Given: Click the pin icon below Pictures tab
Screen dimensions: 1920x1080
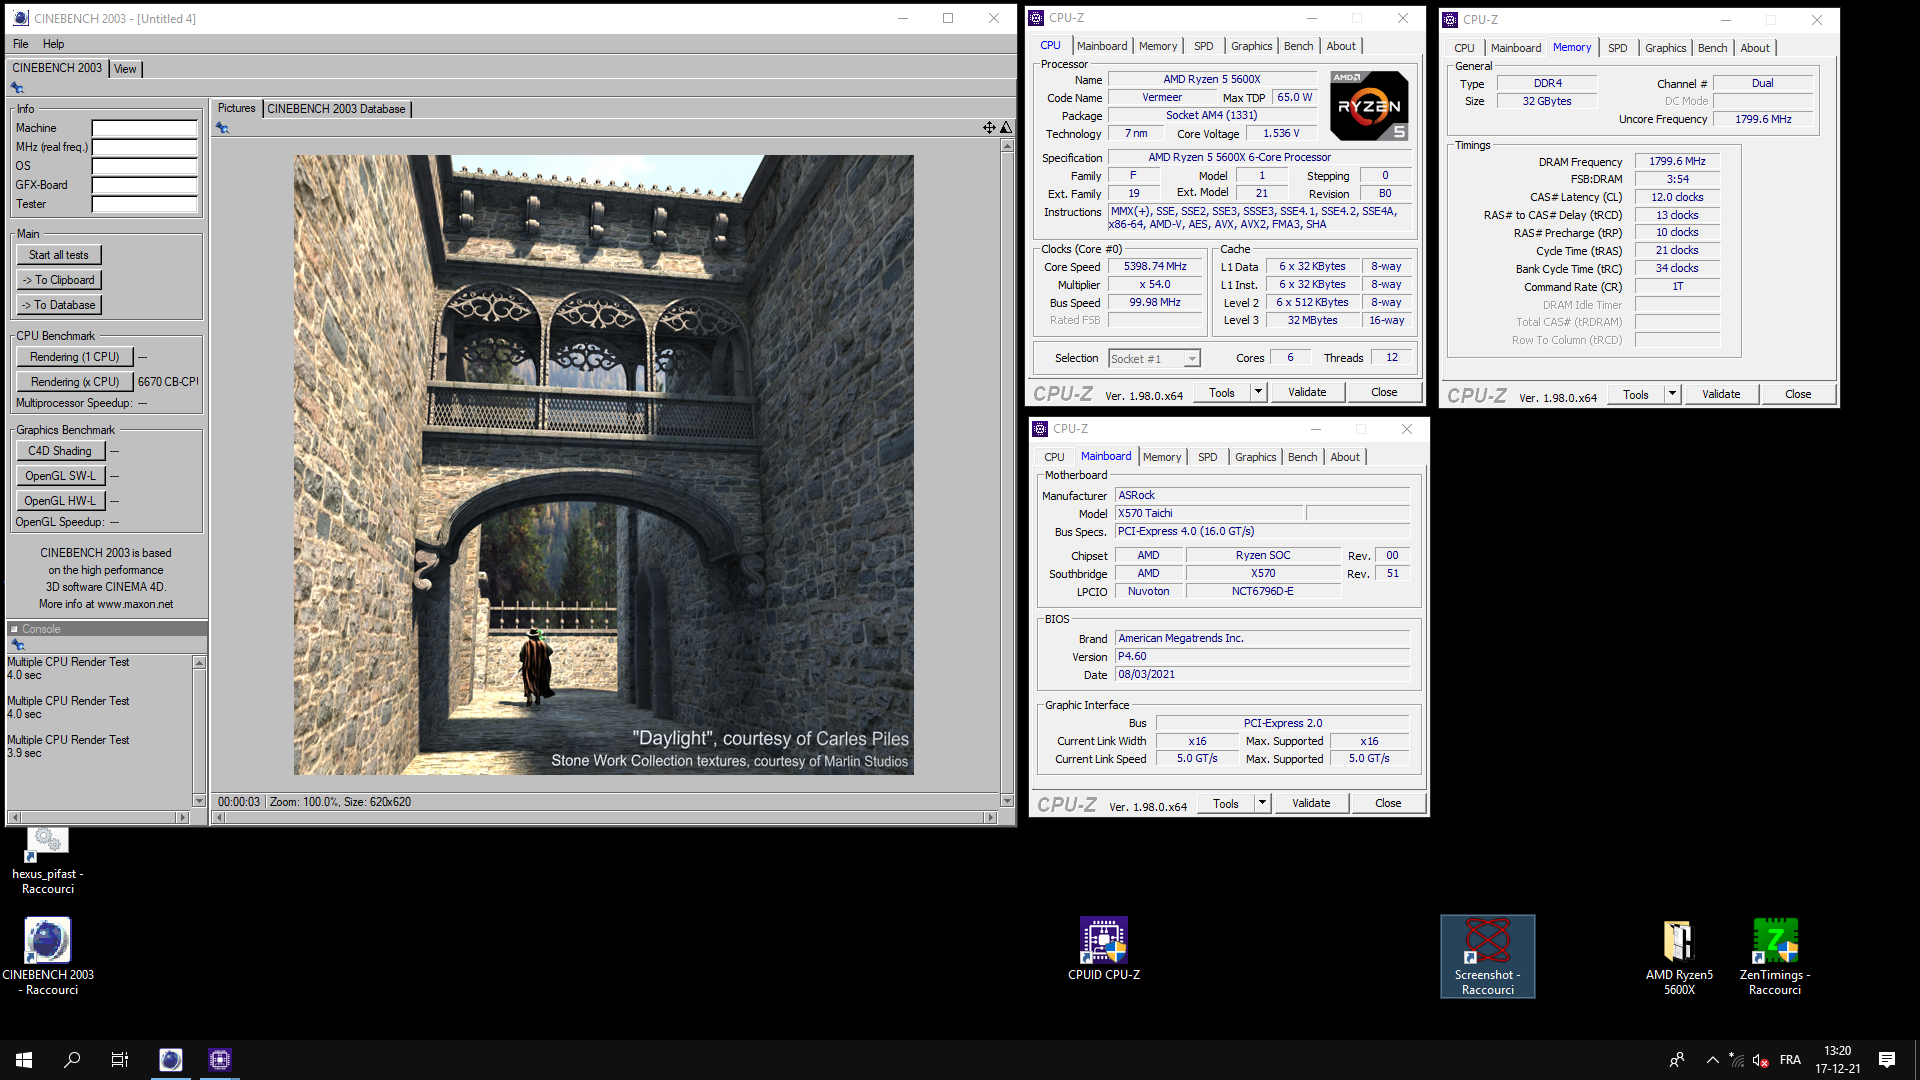Looking at the screenshot, I should [x=222, y=128].
